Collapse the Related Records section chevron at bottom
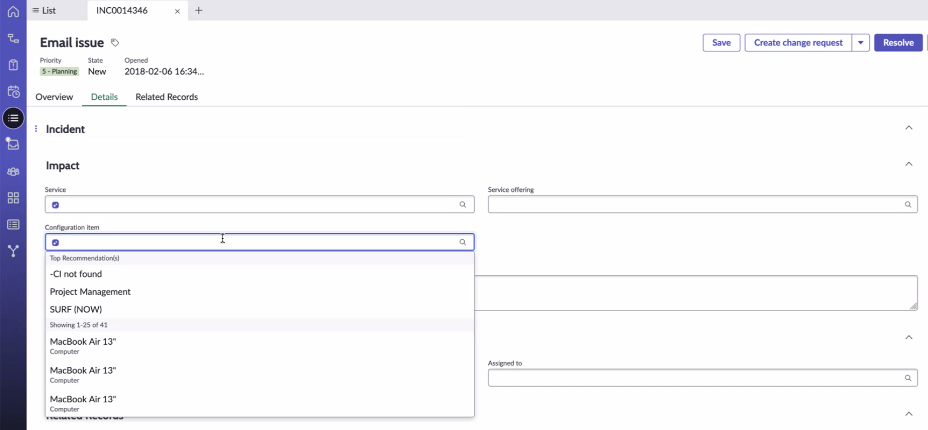The height and width of the screenshot is (430, 928). point(909,413)
